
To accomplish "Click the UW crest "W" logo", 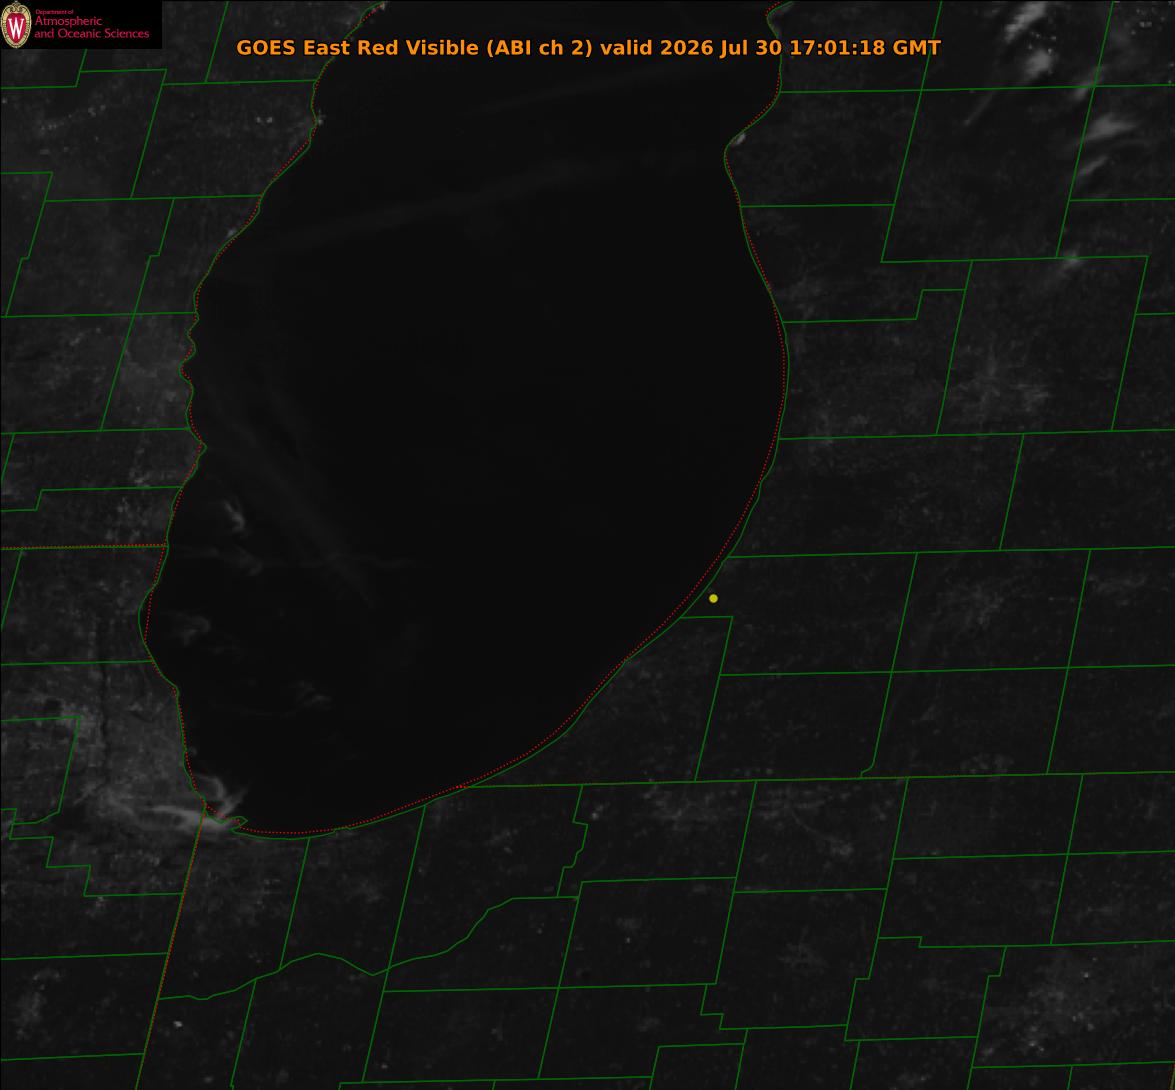I will tap(16, 25).
